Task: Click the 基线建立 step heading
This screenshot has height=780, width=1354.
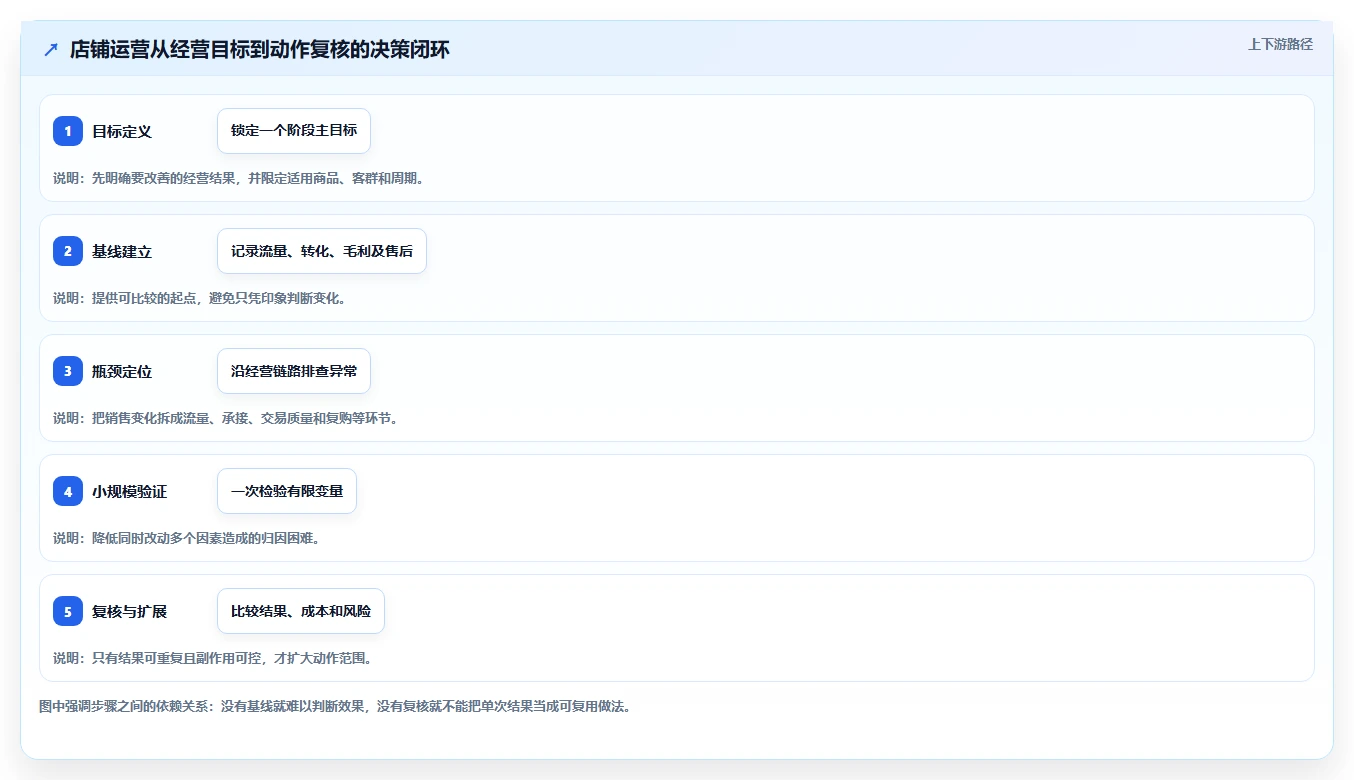Action: [x=122, y=251]
